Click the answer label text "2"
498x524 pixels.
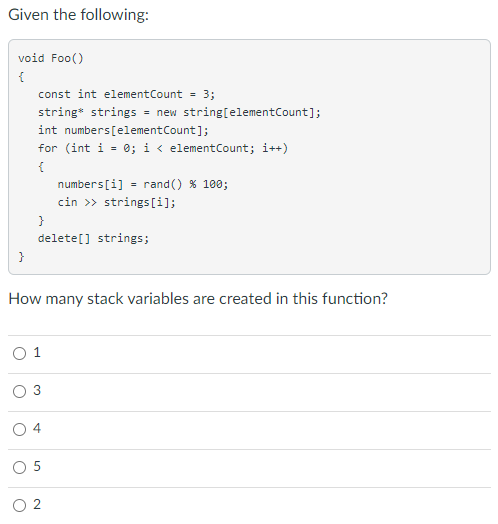pyautogui.click(x=37, y=504)
